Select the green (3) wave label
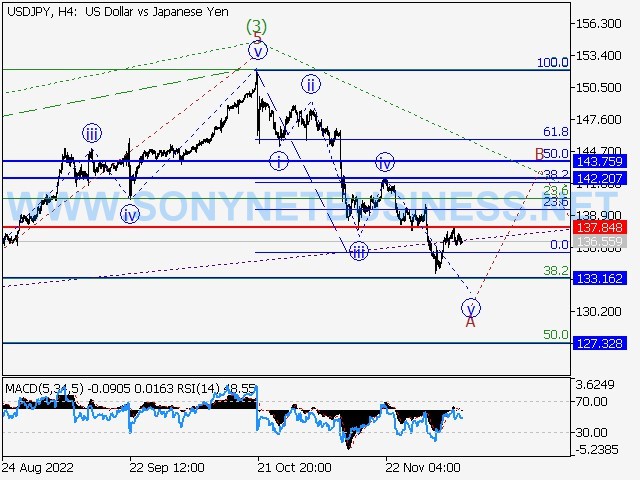This screenshot has height=480, width=640. point(256,27)
